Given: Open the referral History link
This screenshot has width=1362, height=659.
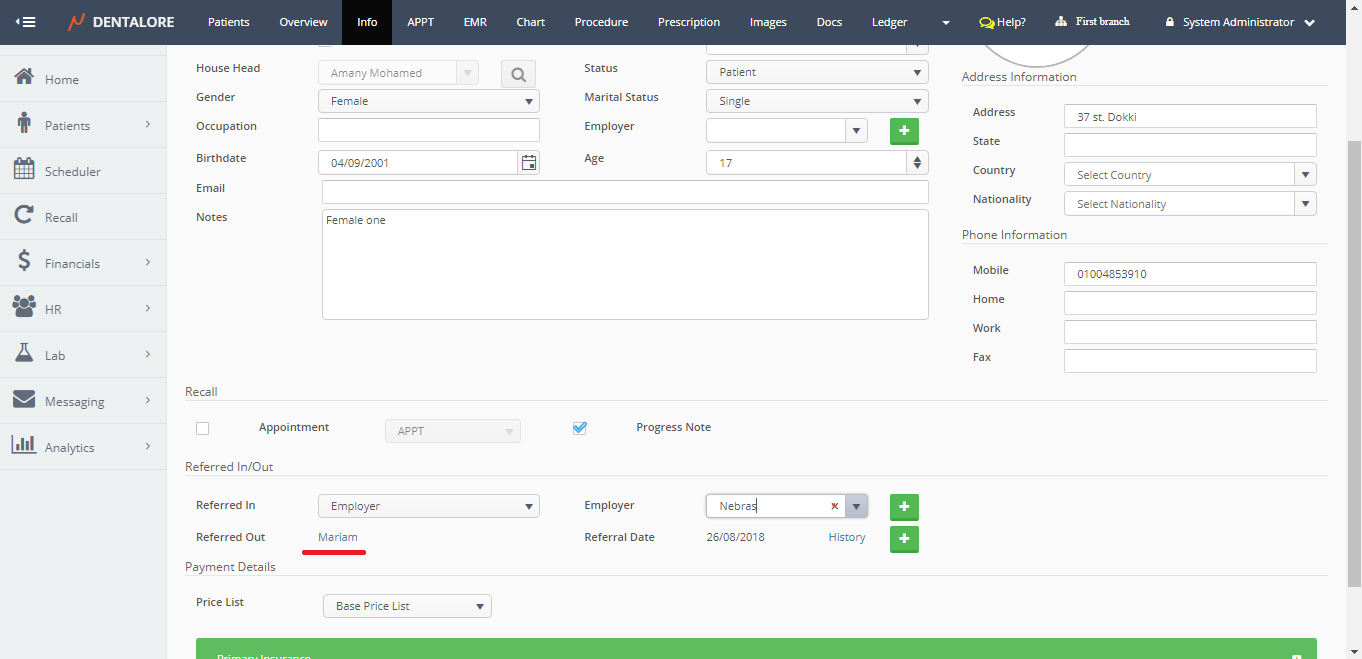Looking at the screenshot, I should pyautogui.click(x=846, y=538).
